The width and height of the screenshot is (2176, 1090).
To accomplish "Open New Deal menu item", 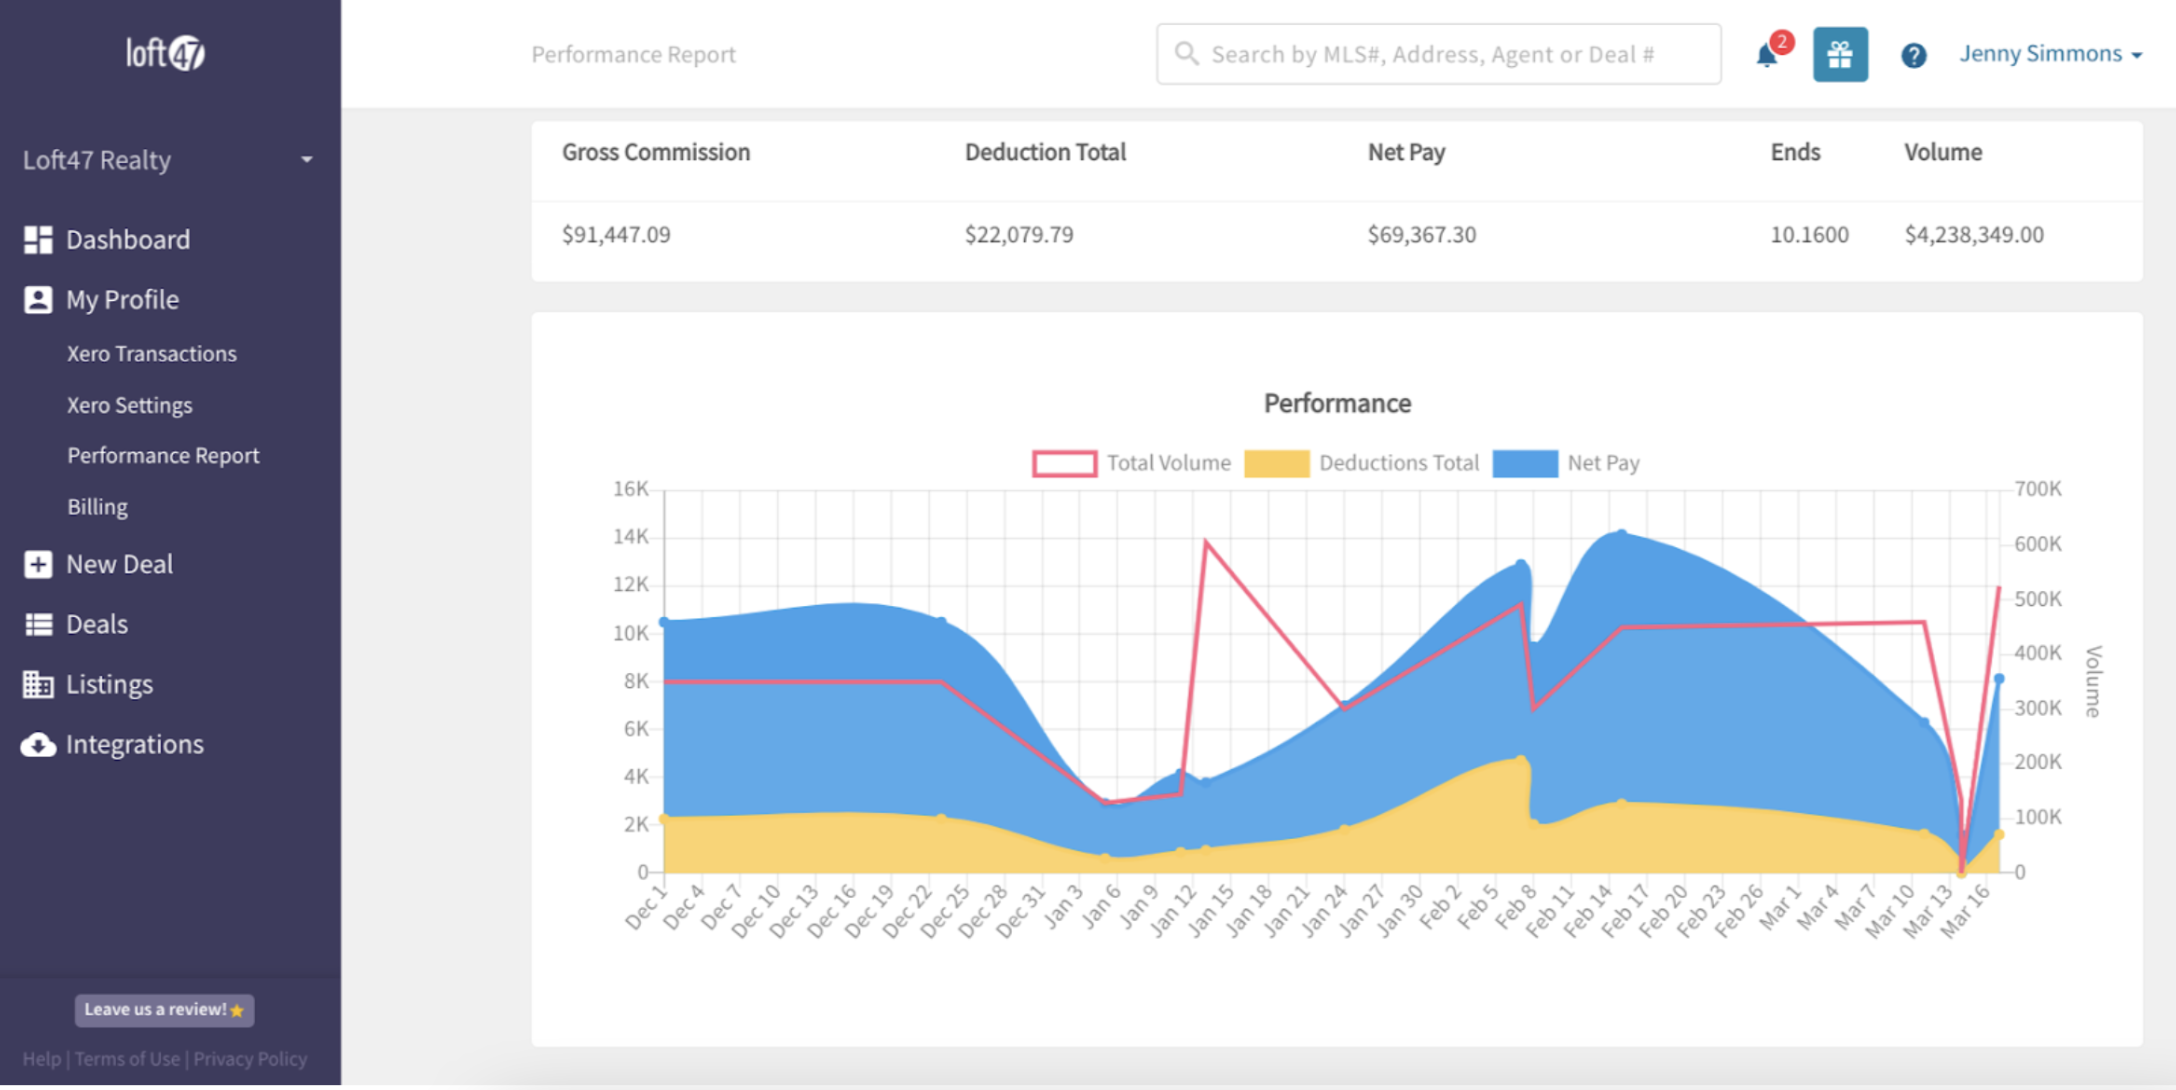I will 119,564.
